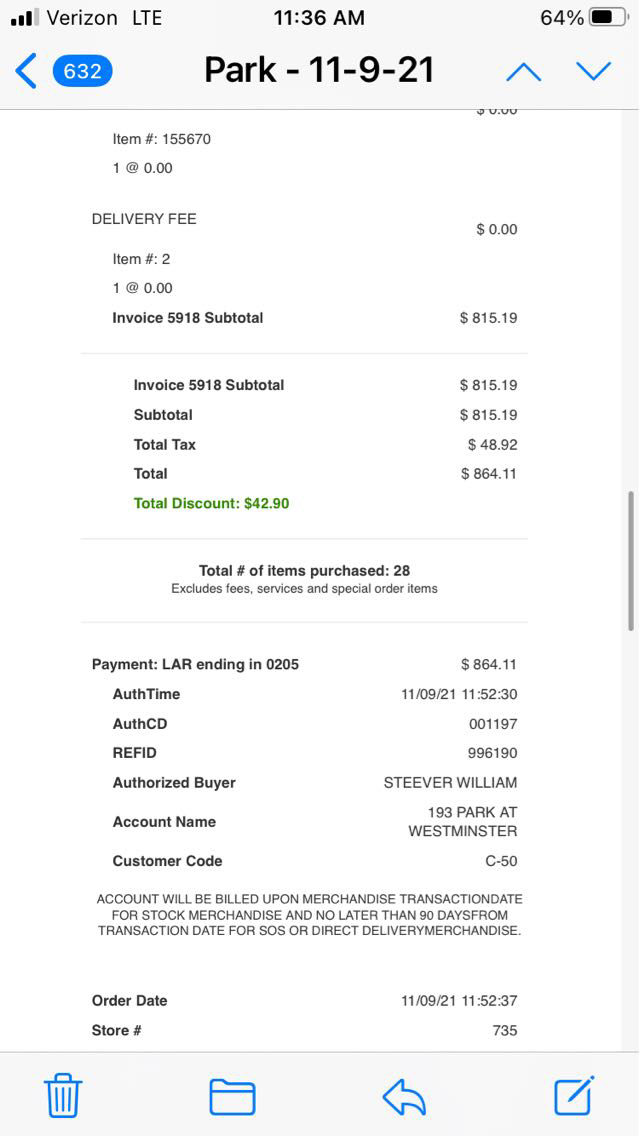Tap the email subject 'Park - 11-9-21'
Screen dimensions: 639x1136
click(x=319, y=70)
